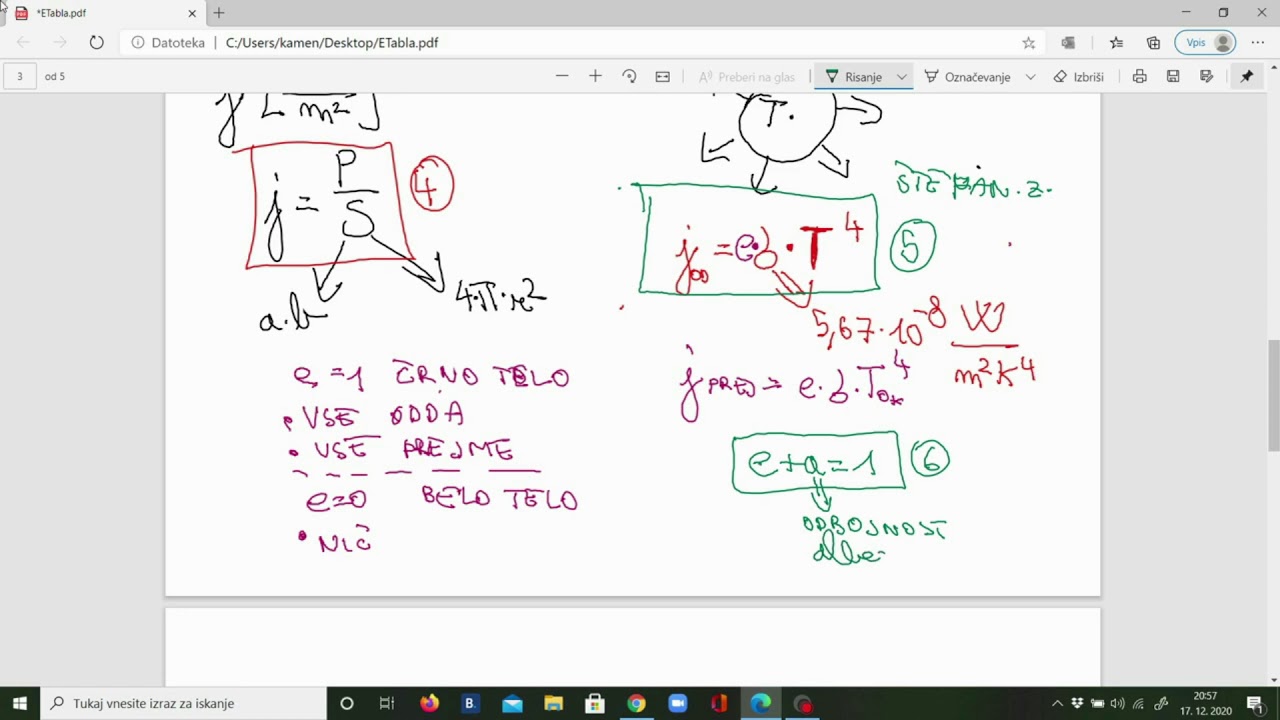Select the Izbriši eraser tool

click(x=1078, y=77)
